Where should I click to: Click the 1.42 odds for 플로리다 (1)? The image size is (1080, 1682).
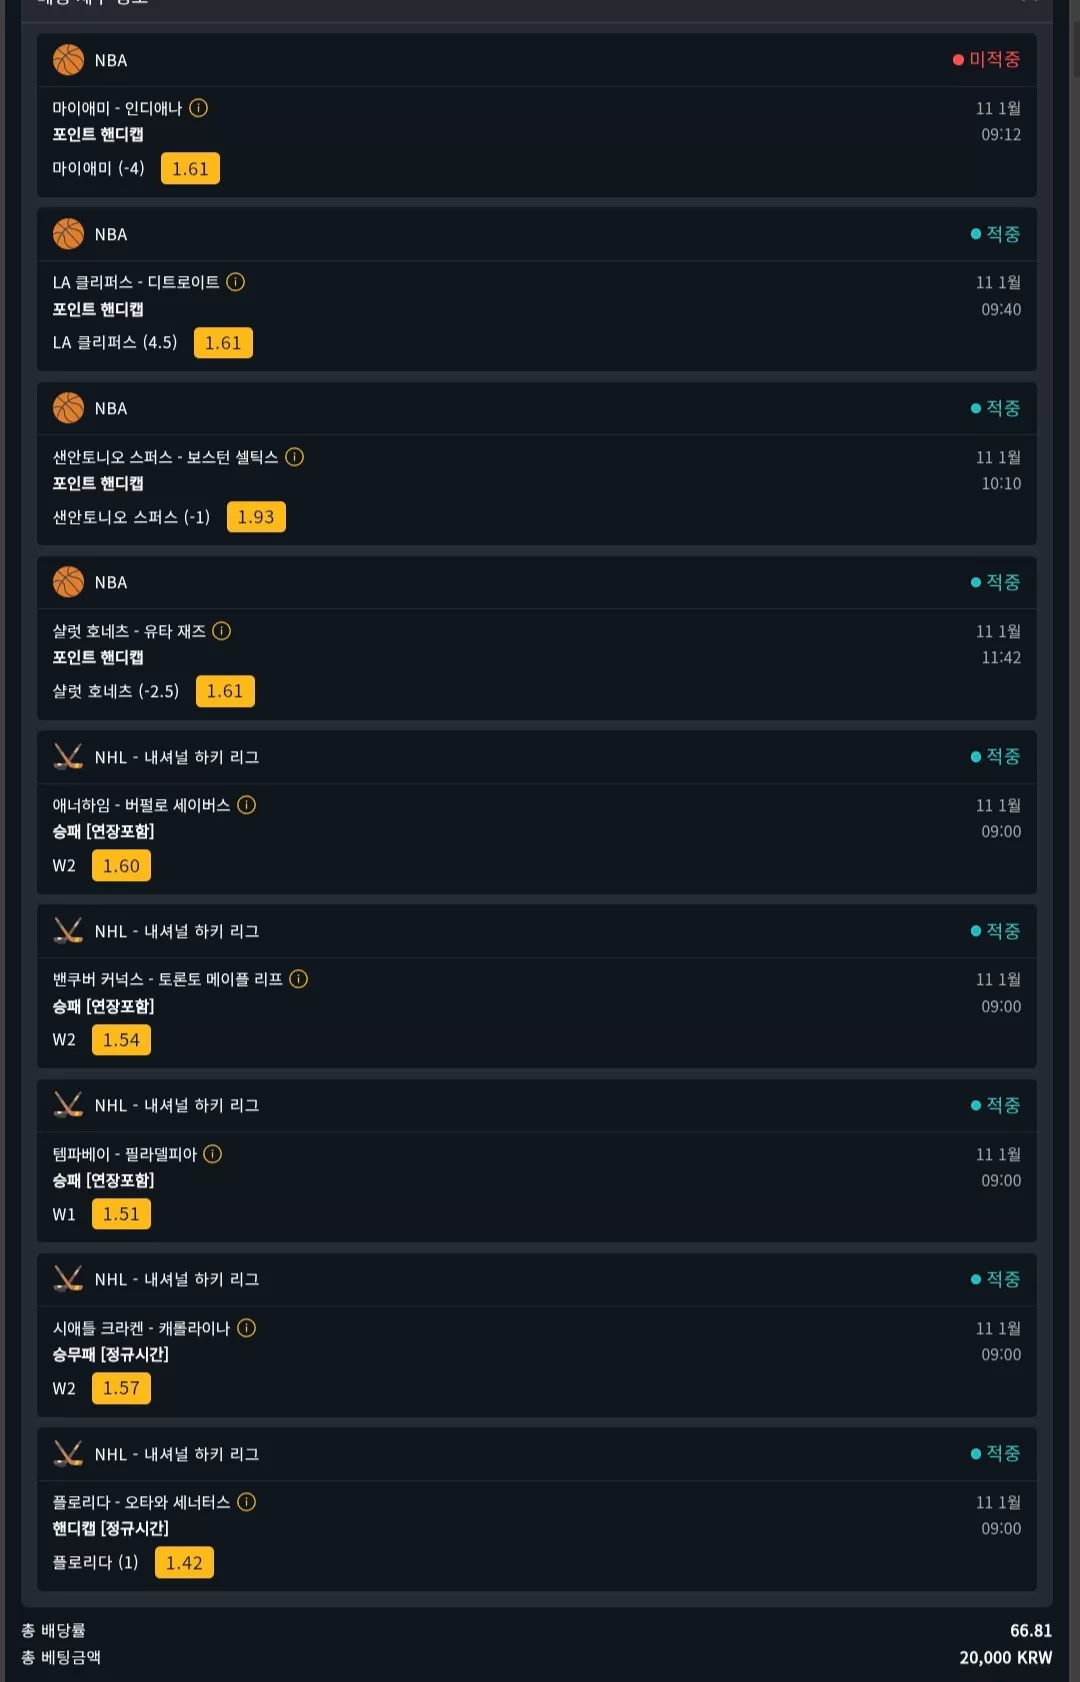pyautogui.click(x=184, y=1563)
